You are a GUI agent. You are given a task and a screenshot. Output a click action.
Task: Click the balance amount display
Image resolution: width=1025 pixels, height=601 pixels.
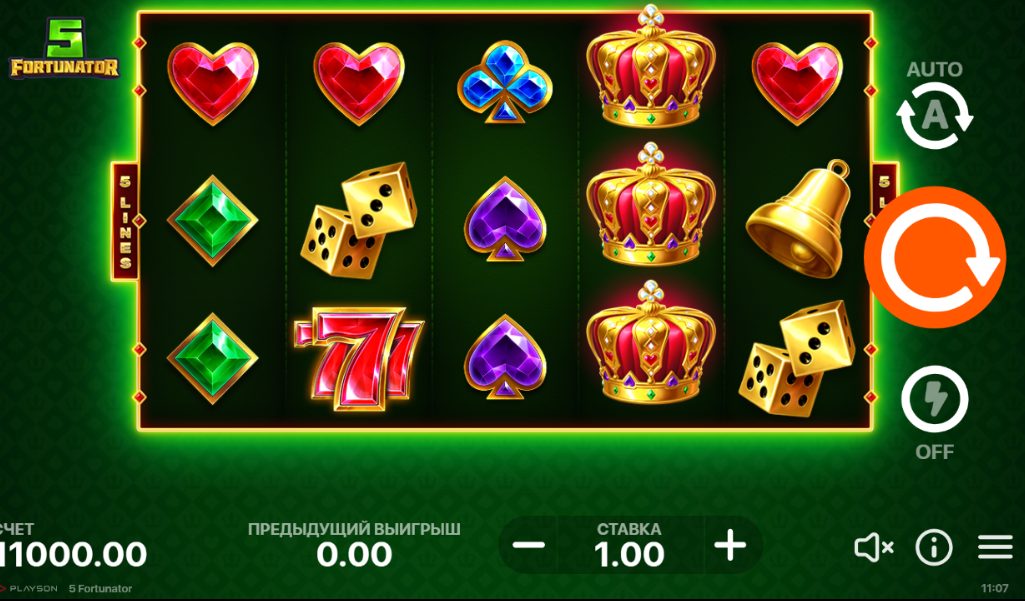coord(73,555)
